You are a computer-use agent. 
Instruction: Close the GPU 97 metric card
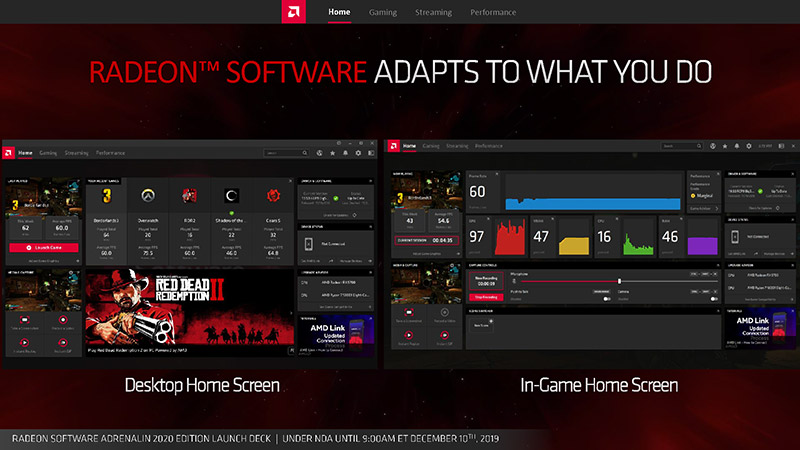coord(488,219)
